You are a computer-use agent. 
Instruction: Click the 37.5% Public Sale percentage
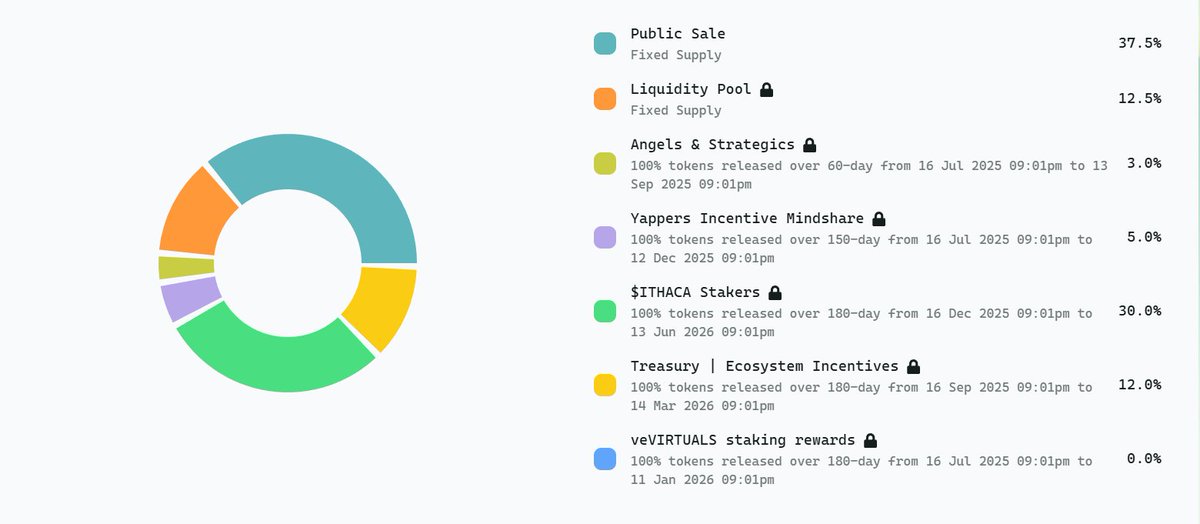(x=1139, y=43)
